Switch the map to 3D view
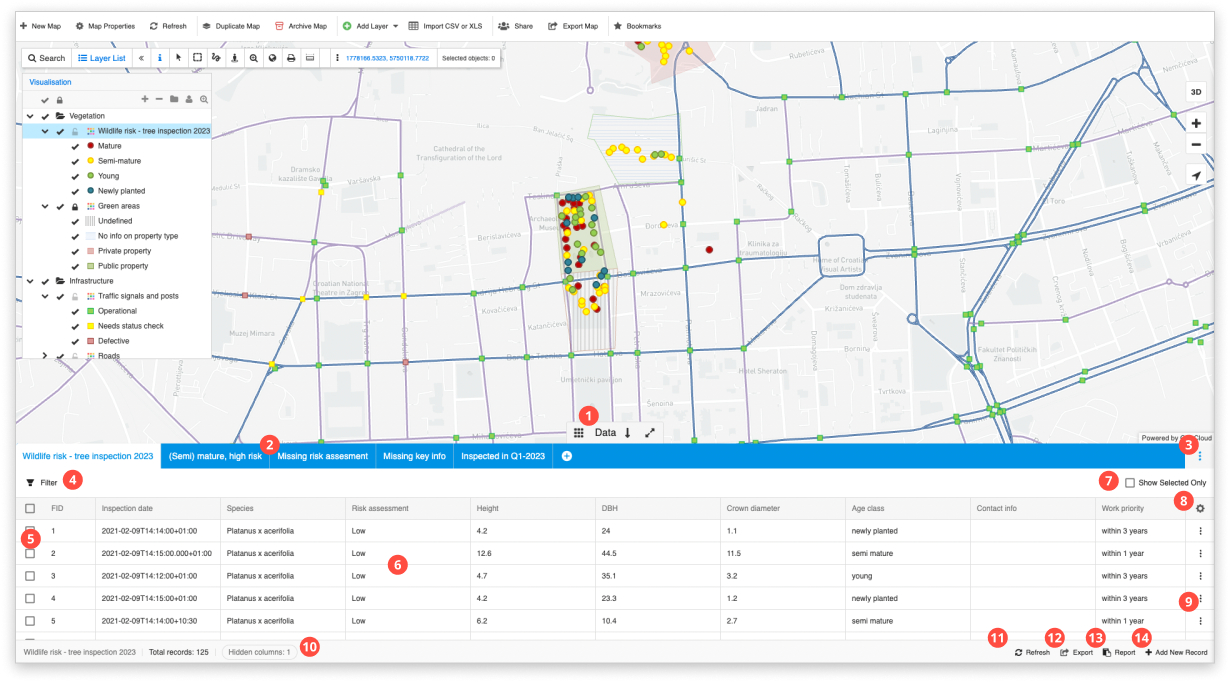This screenshot has width=1230, height=683. [x=1196, y=90]
